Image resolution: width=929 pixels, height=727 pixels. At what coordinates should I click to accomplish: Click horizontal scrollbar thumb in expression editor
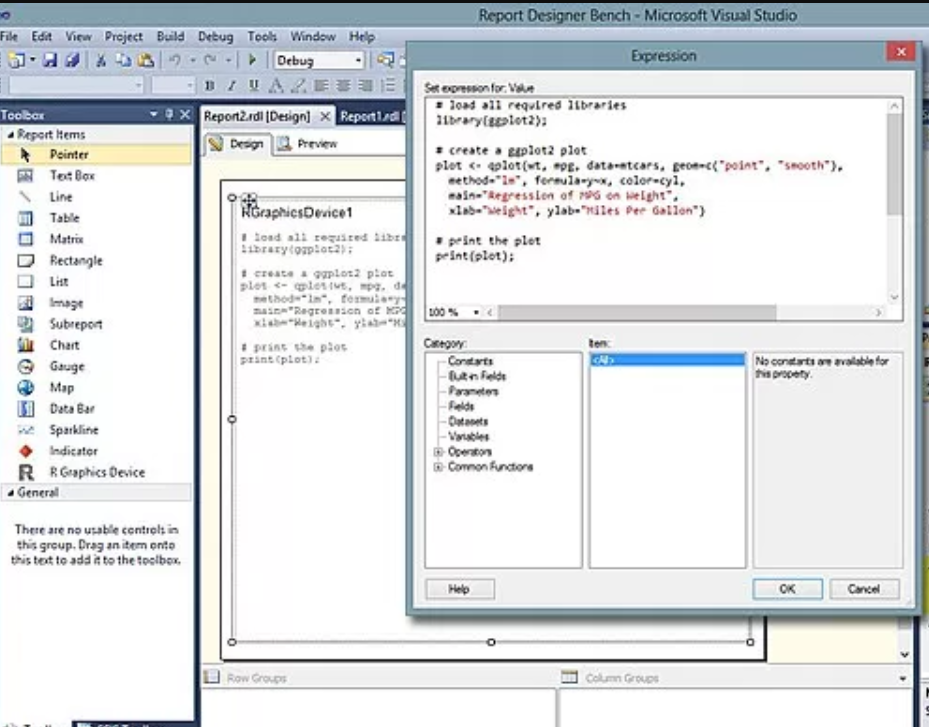tap(636, 312)
